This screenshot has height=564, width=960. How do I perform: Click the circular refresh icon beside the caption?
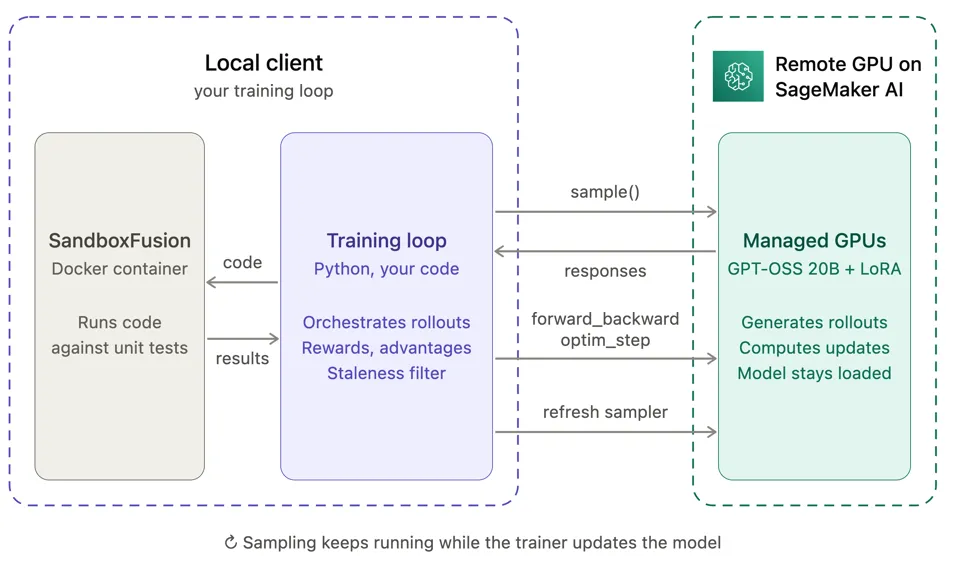[230, 543]
